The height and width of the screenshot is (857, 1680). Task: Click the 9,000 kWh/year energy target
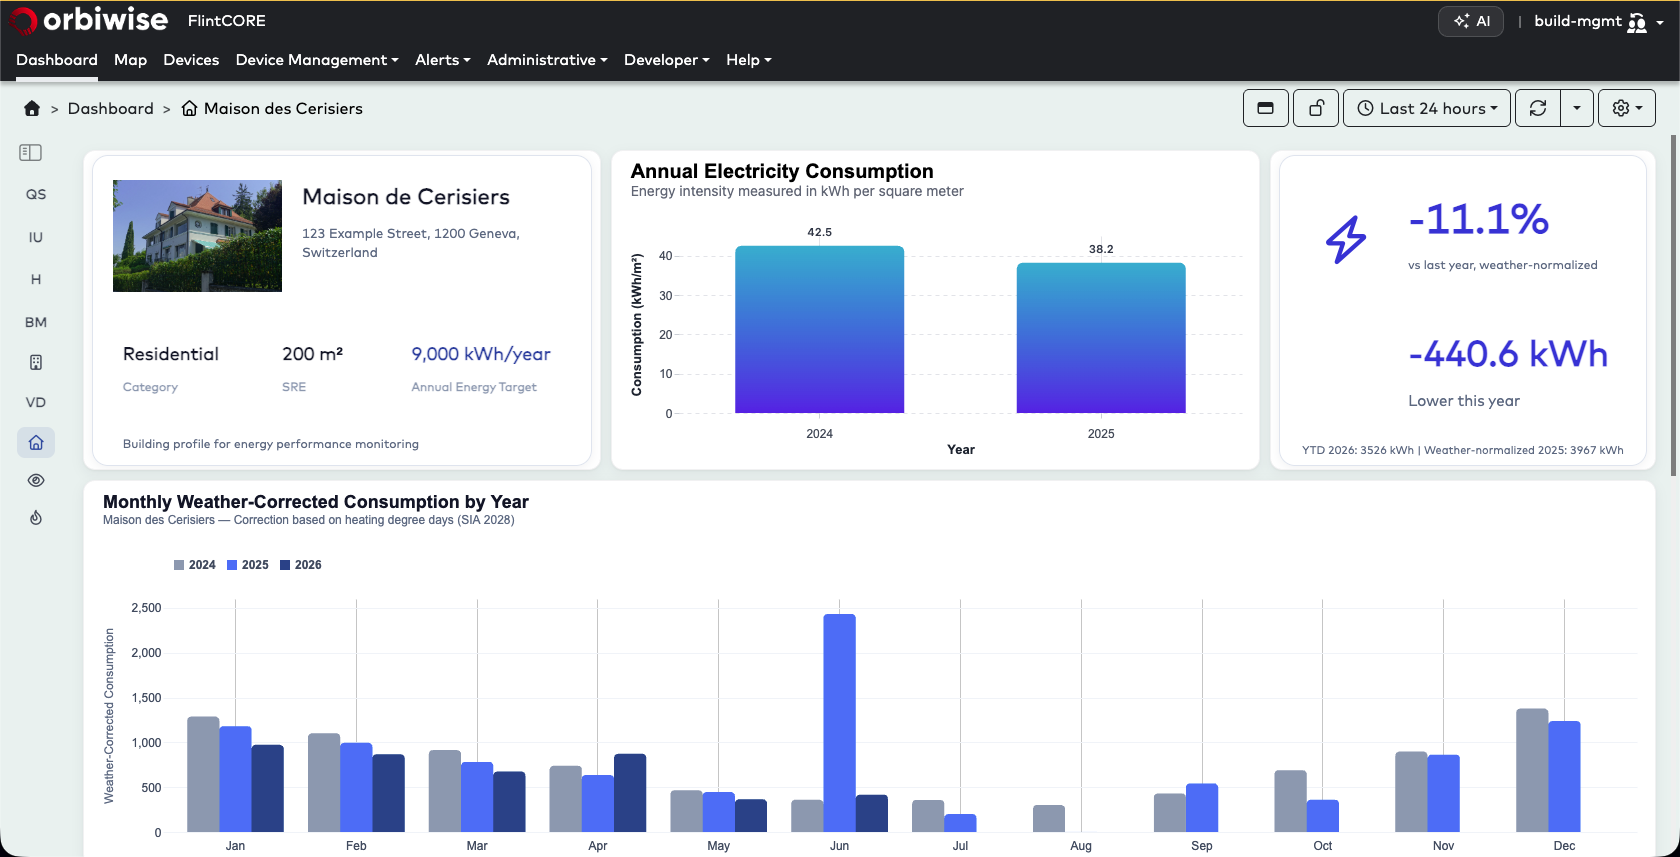[481, 354]
